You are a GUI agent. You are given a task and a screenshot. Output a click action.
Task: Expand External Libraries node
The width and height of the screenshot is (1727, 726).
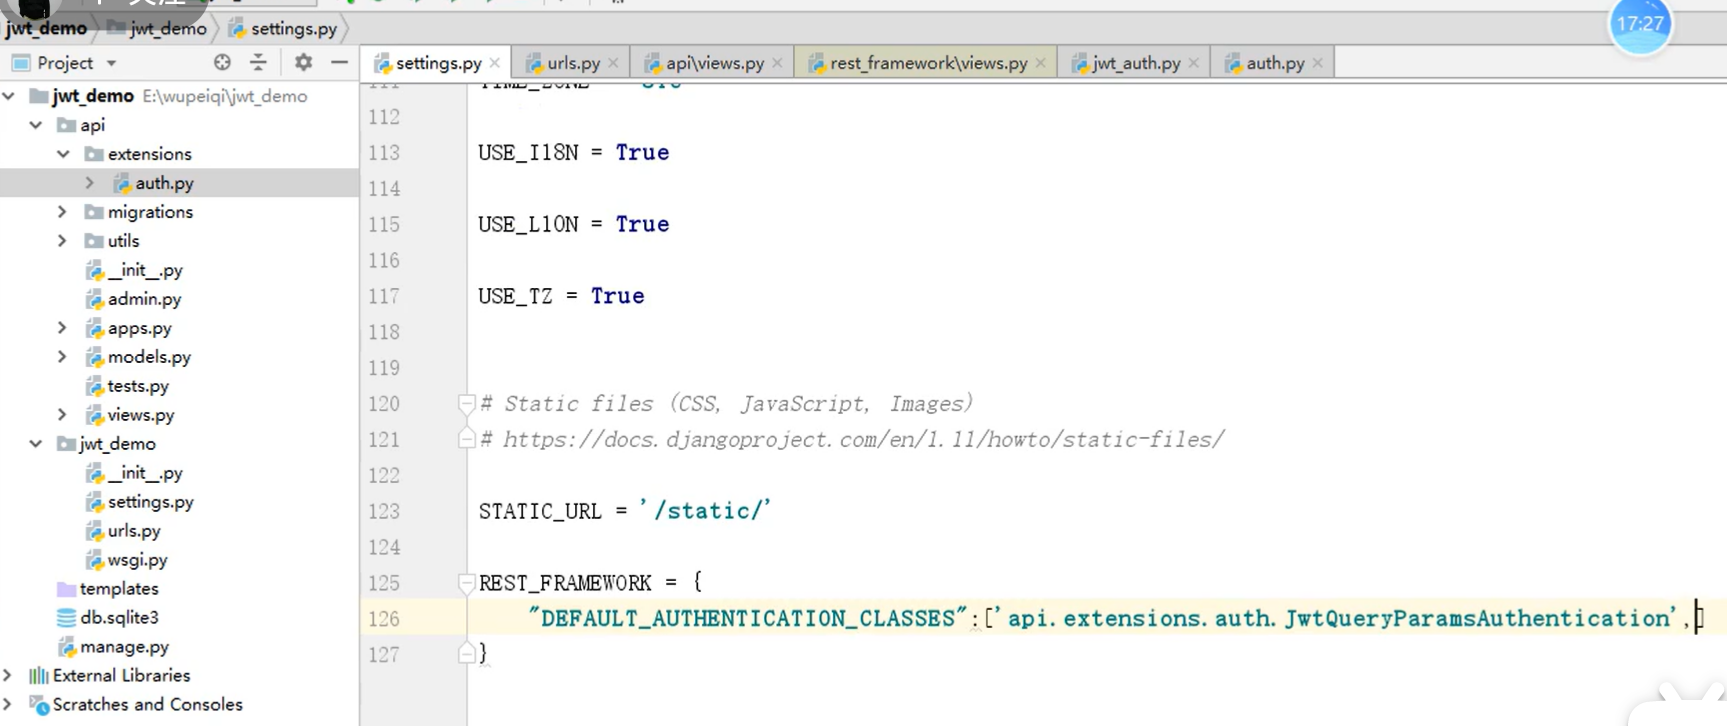[9, 675]
